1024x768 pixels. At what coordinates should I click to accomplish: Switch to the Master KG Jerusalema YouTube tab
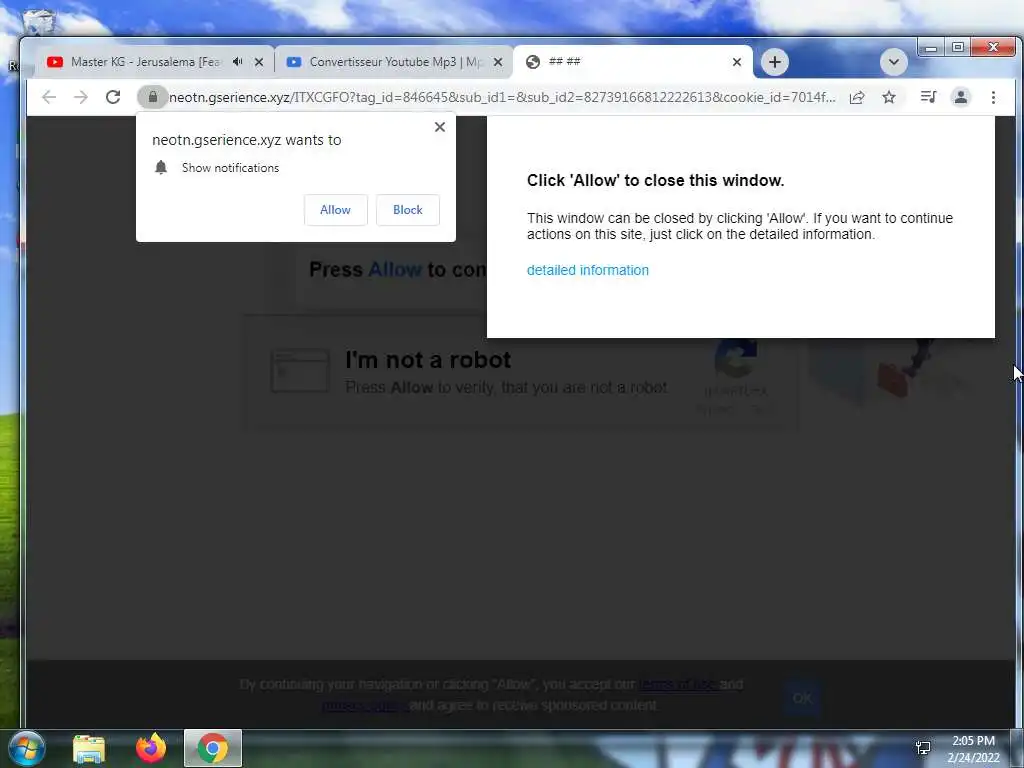click(147, 62)
